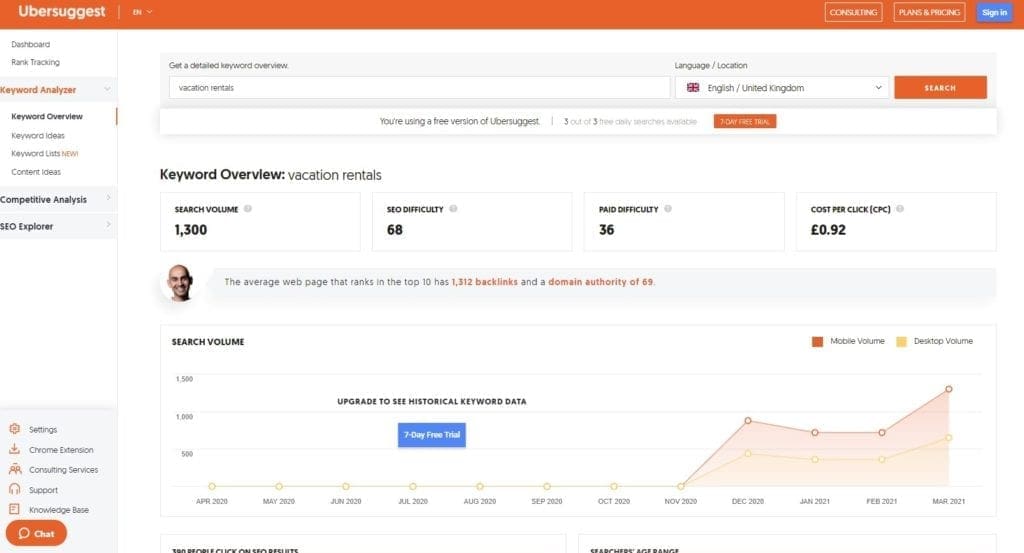1024x553 pixels.
Task: Click the JAN 2021 mobile volume data point
Action: click(x=815, y=432)
